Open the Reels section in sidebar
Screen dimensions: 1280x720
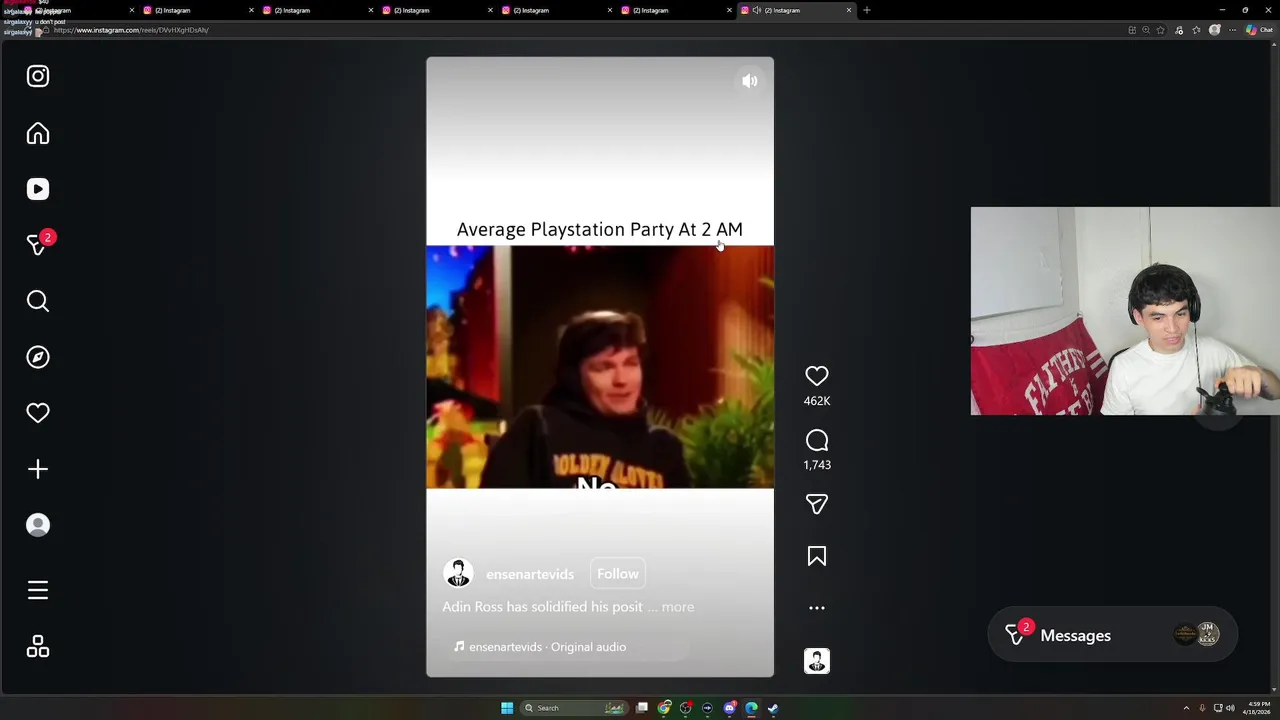(x=38, y=189)
